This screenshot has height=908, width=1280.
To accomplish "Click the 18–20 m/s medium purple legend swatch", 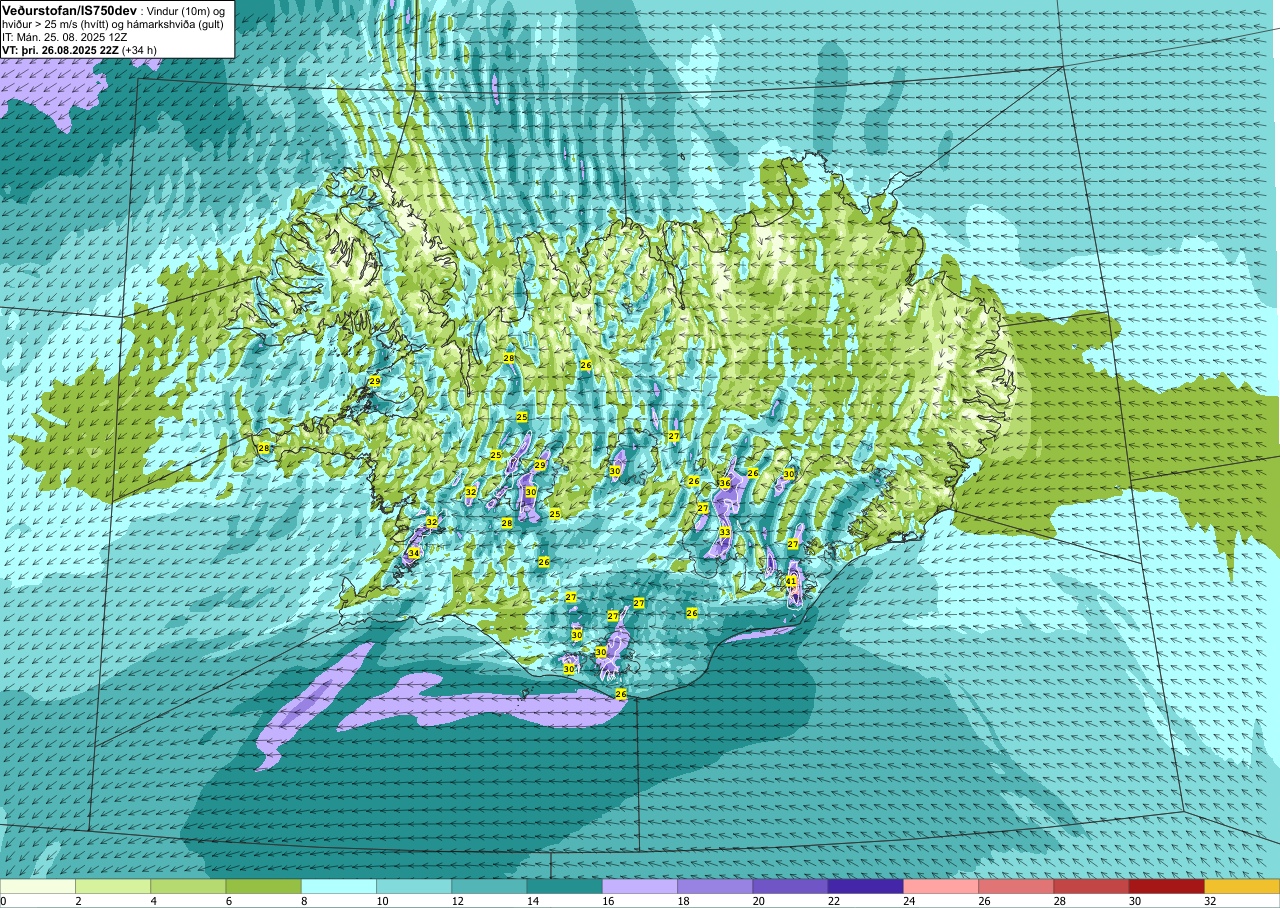I will pos(715,886).
